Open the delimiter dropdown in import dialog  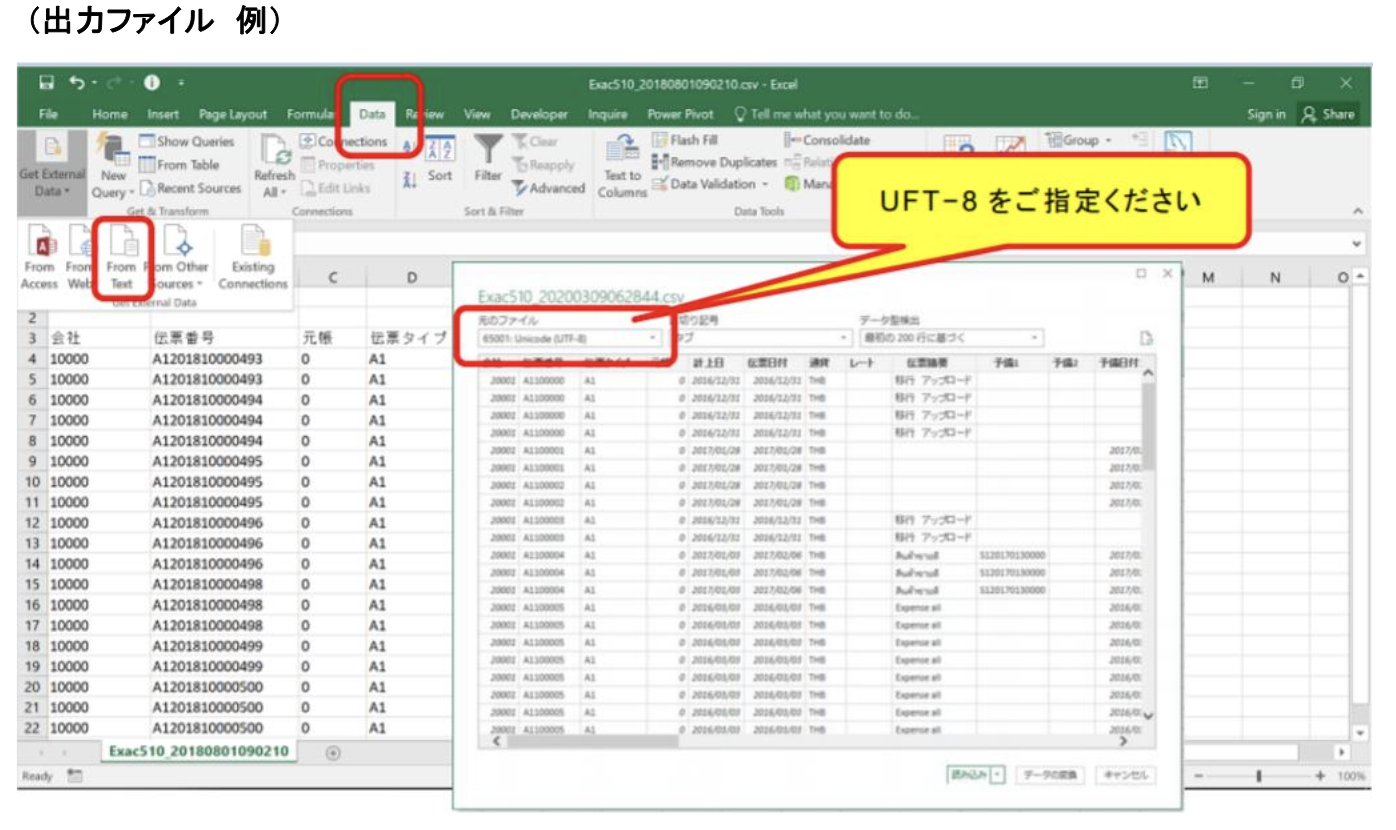[x=762, y=339]
